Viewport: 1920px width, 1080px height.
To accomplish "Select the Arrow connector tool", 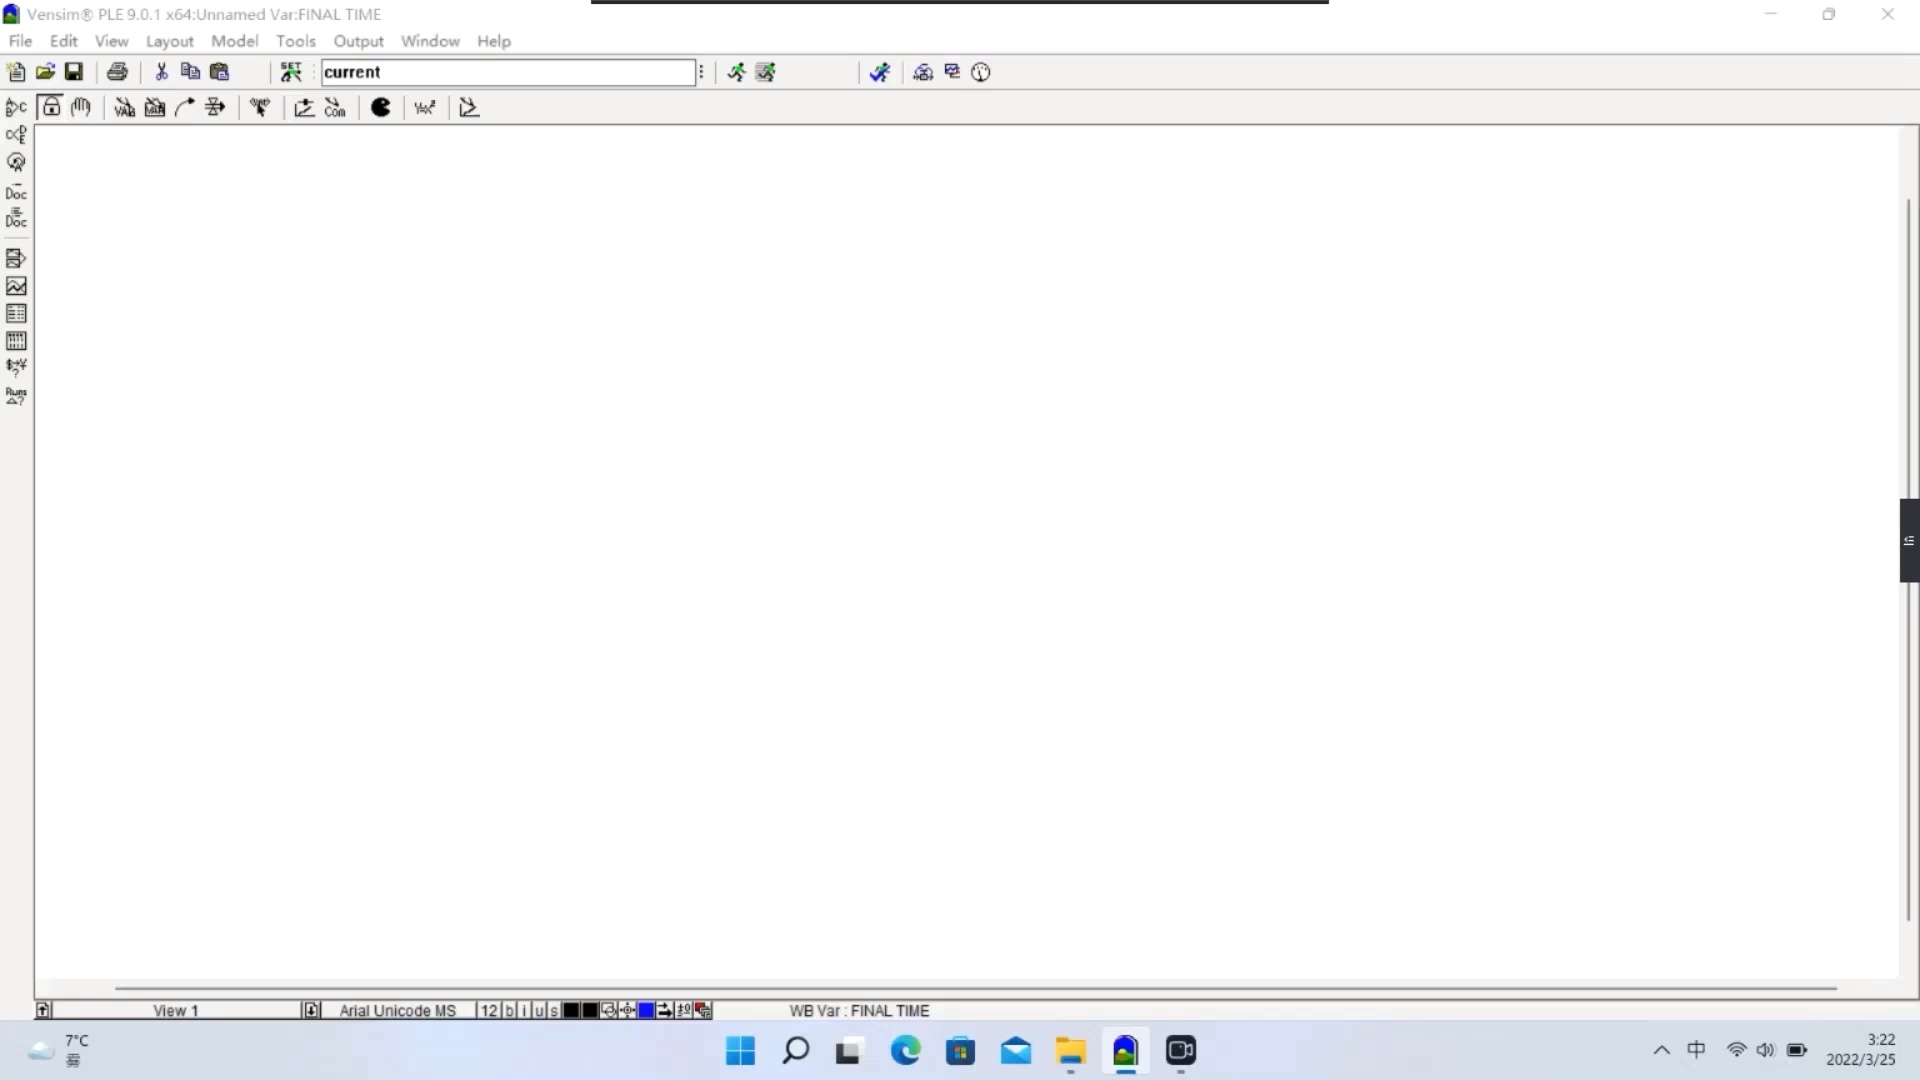I will pos(185,107).
